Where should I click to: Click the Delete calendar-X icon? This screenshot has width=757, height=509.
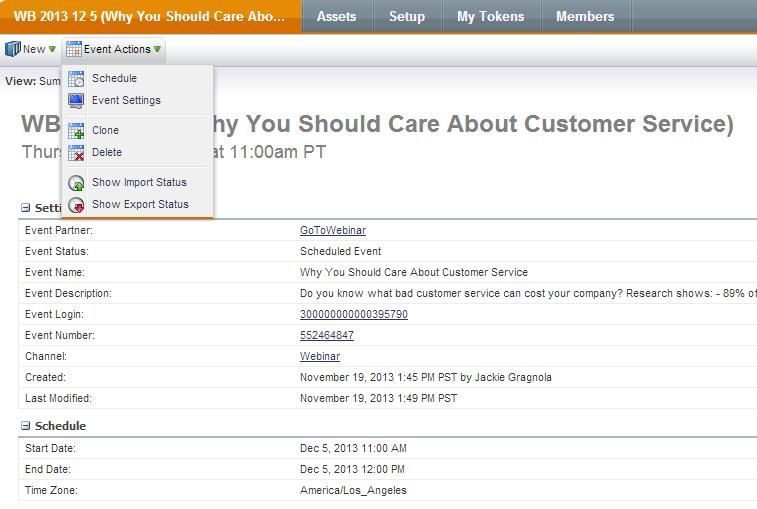76,153
